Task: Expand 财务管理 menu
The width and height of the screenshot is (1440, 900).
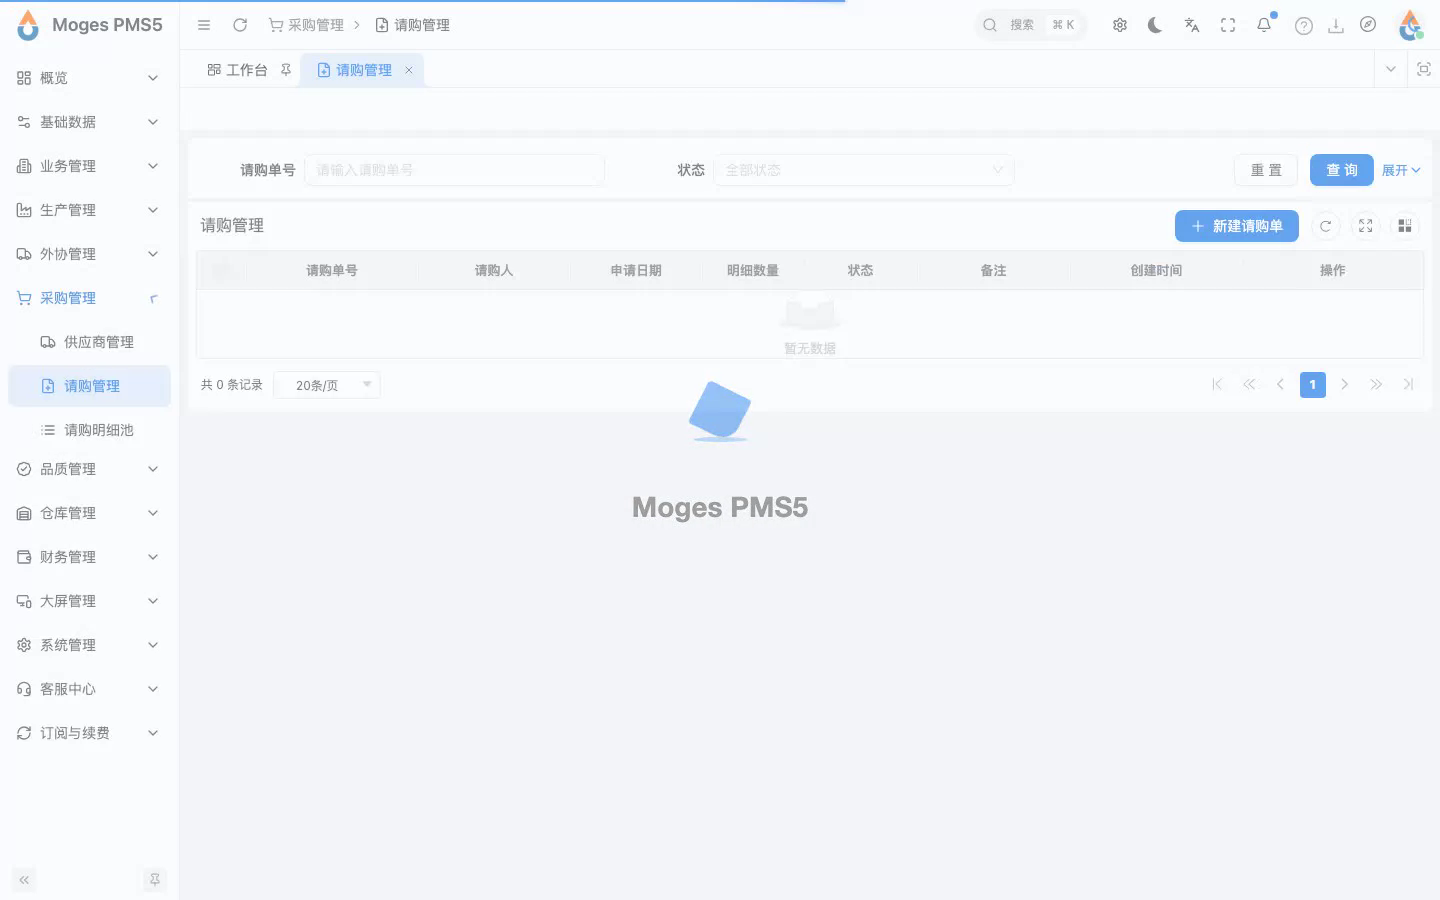Action: 89,557
